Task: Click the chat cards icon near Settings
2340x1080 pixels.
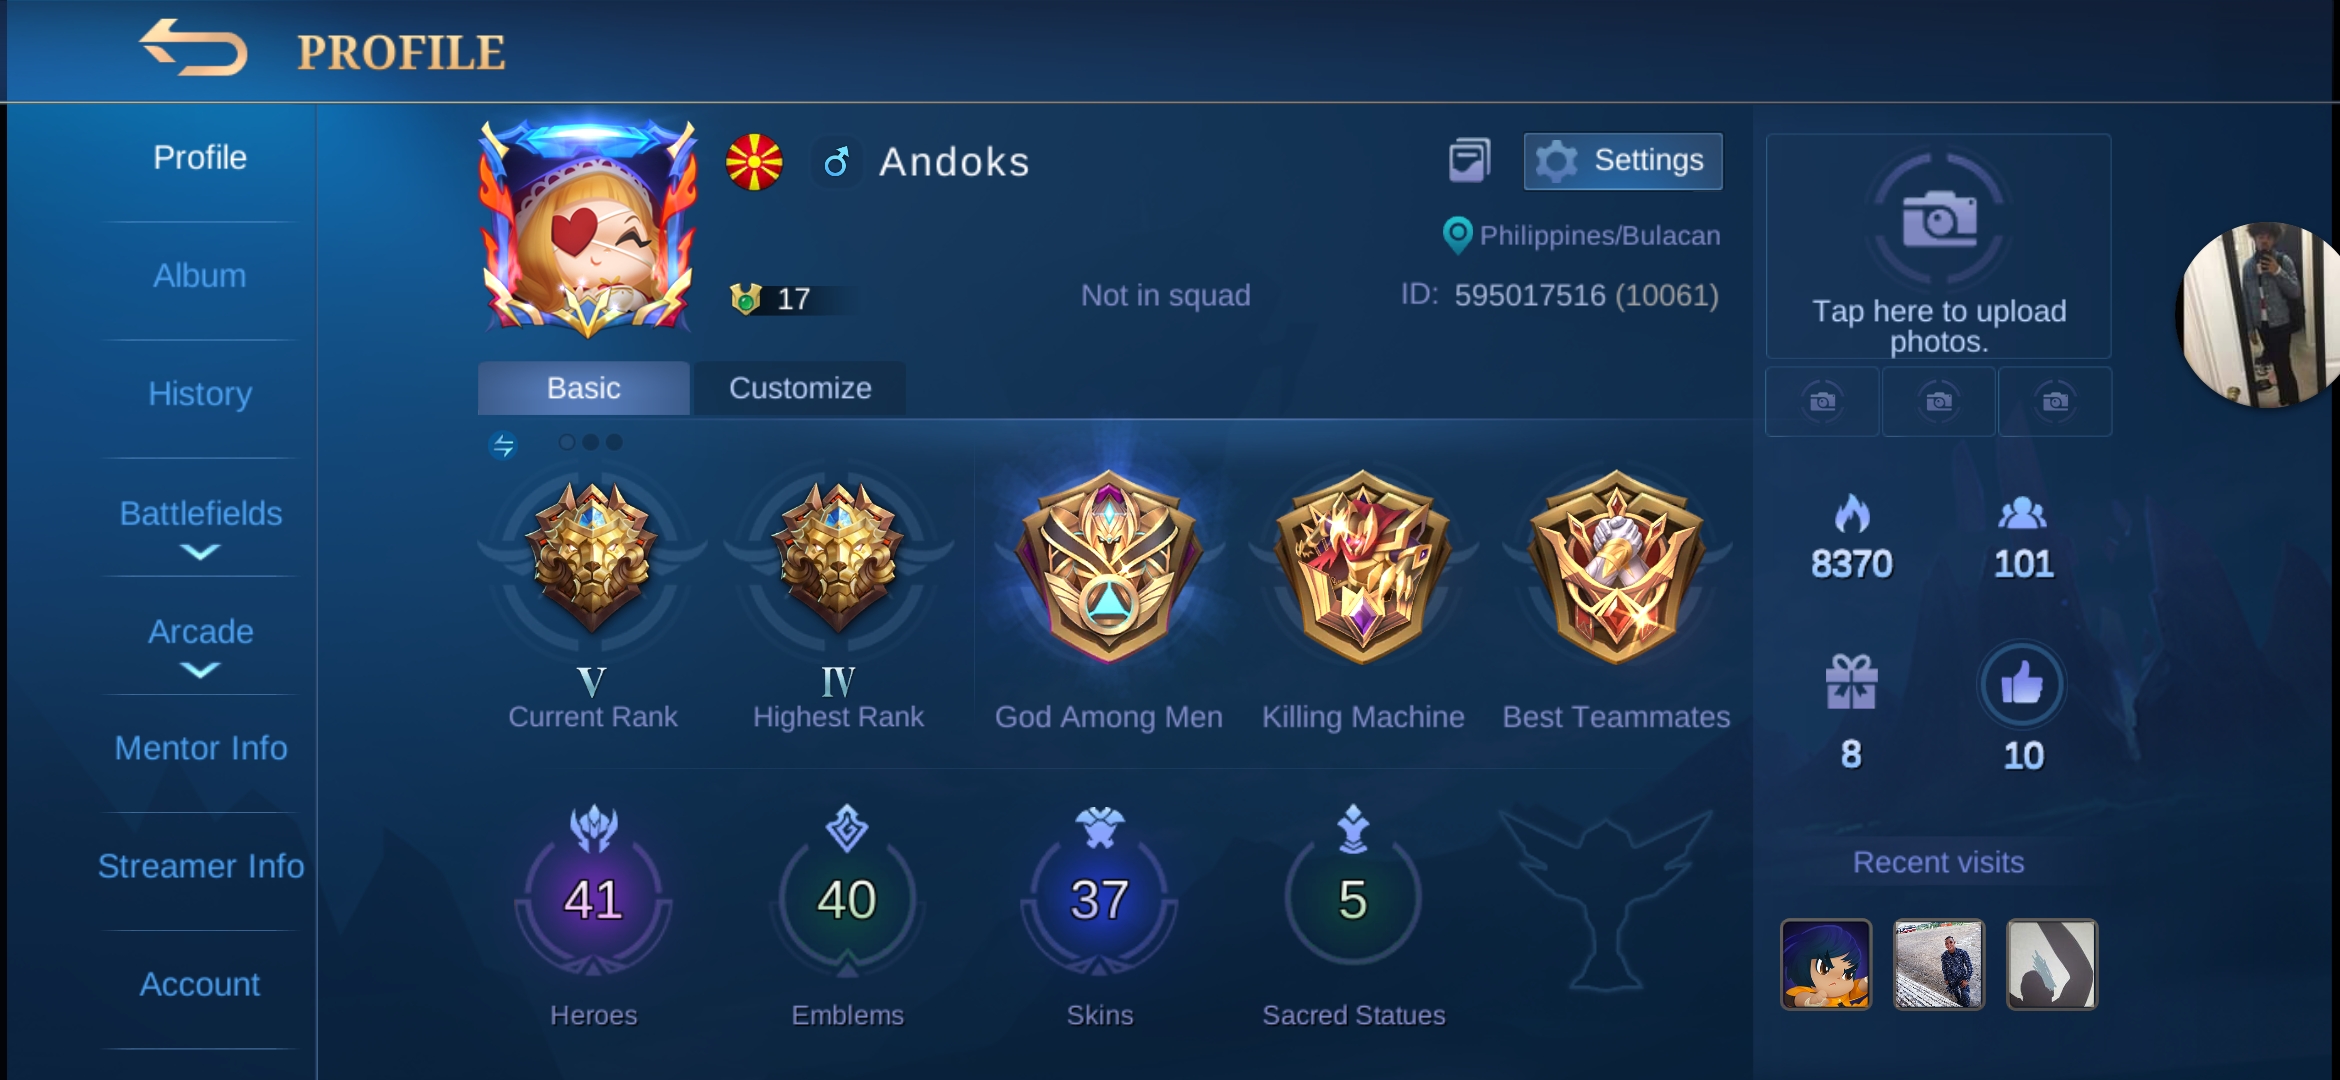Action: click(1469, 160)
